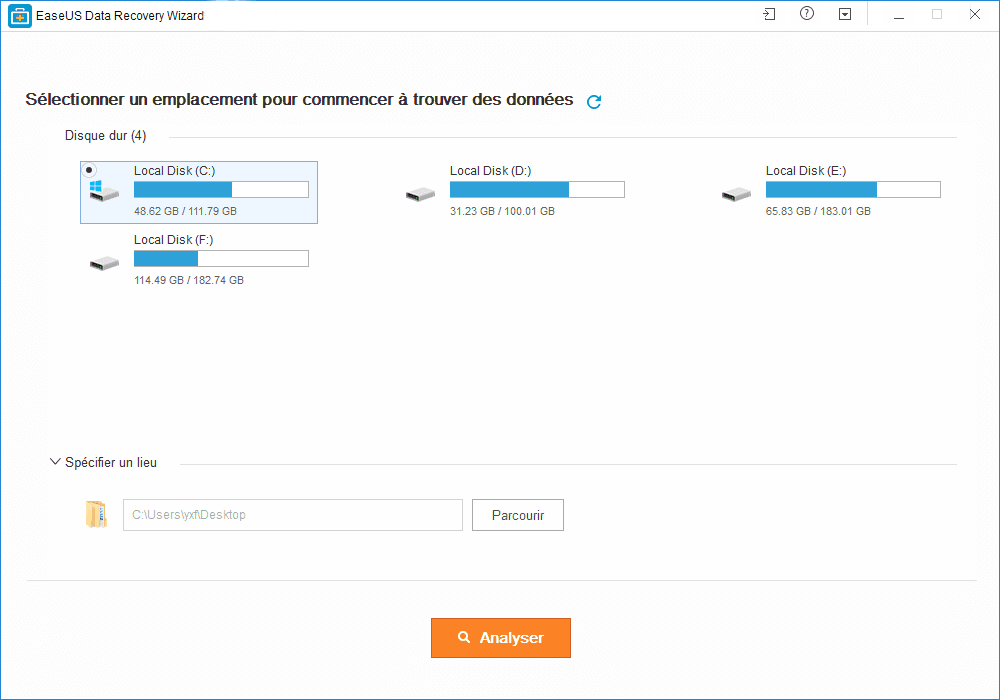
Task: Select the Local Disk (D:) drive icon
Action: click(420, 194)
